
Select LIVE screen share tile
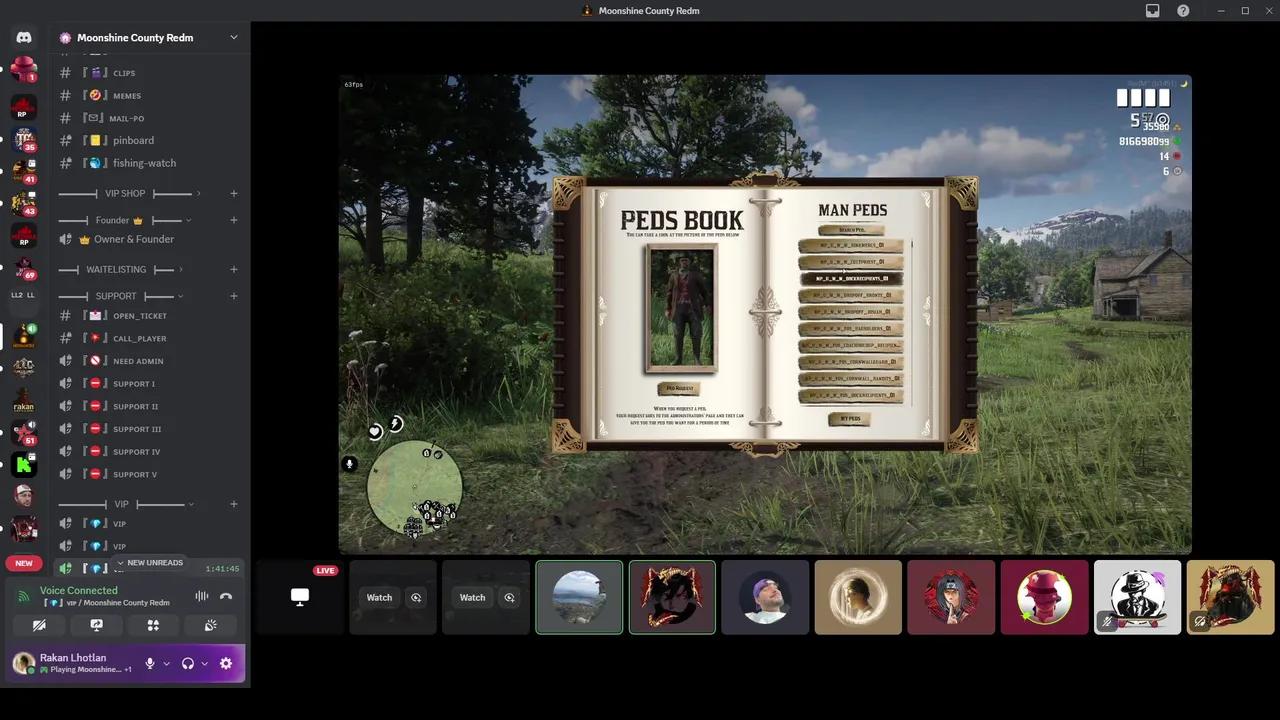tap(299, 597)
